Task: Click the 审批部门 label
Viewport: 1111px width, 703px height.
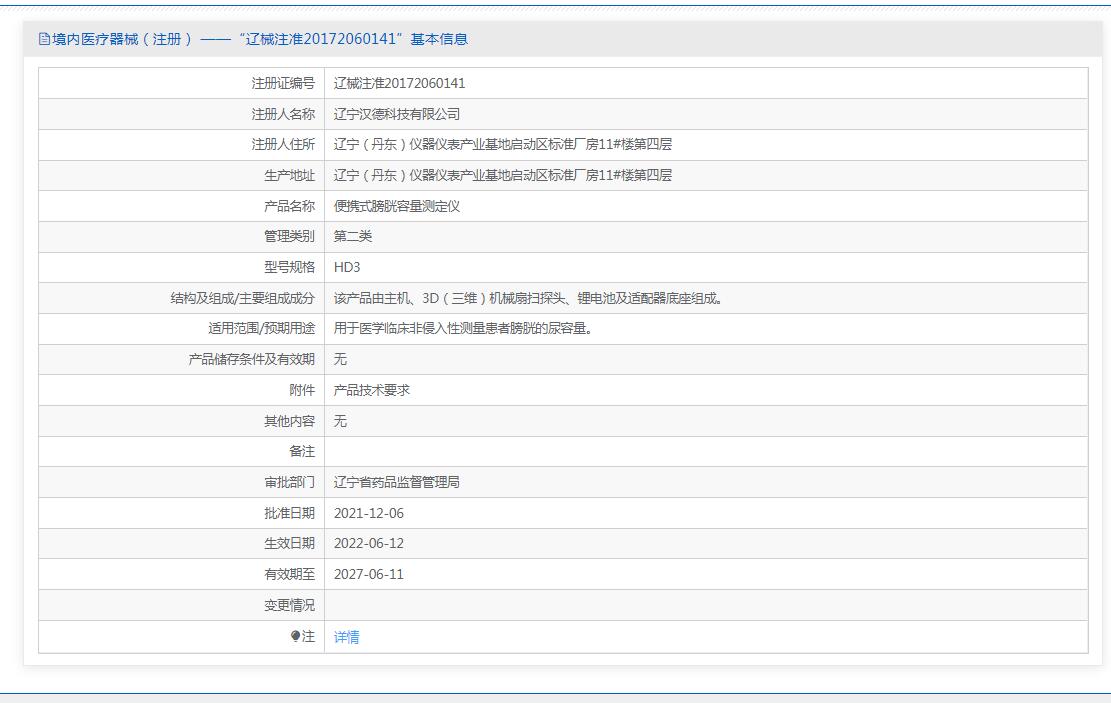Action: pos(289,483)
